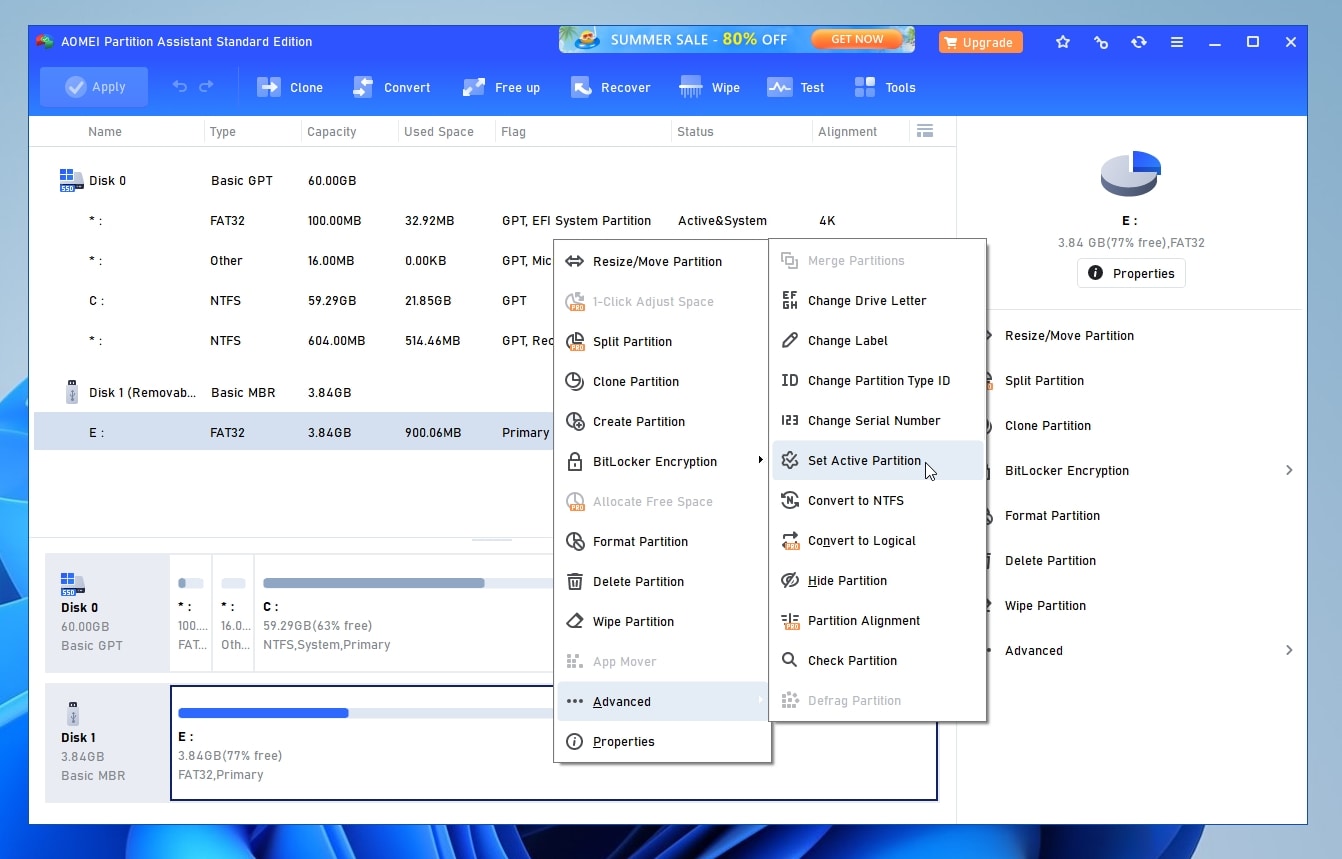The height and width of the screenshot is (859, 1342).
Task: Click GET NOW on the sale banner
Action: click(x=855, y=38)
